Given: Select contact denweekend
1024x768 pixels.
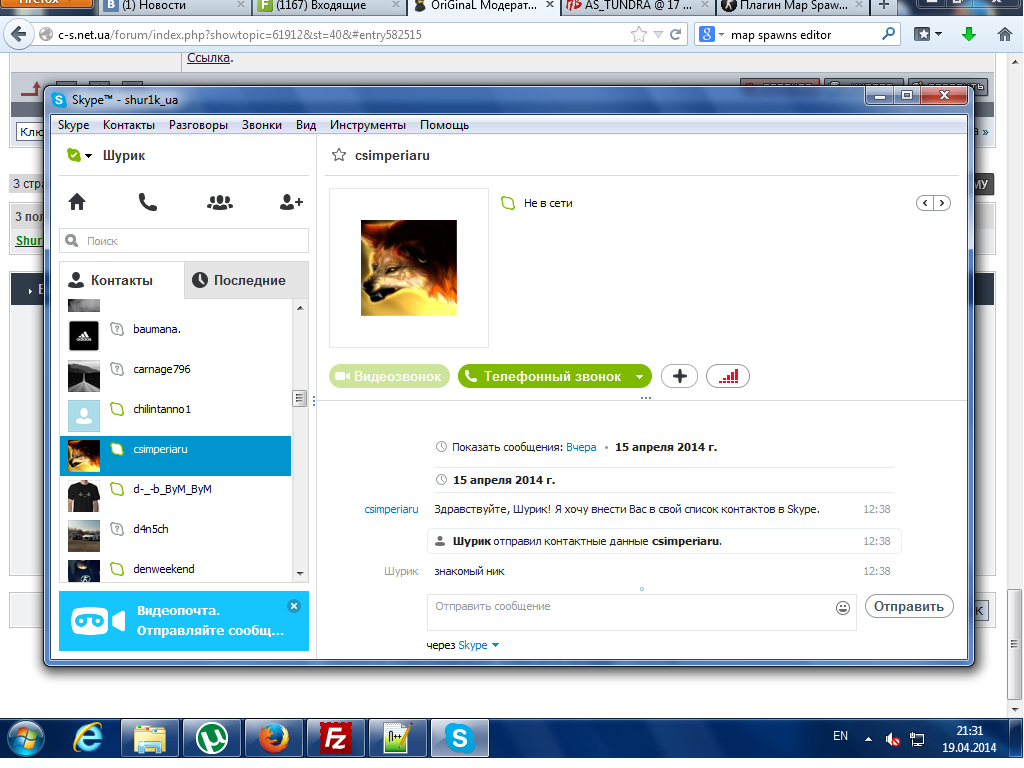Looking at the screenshot, I should [x=175, y=569].
